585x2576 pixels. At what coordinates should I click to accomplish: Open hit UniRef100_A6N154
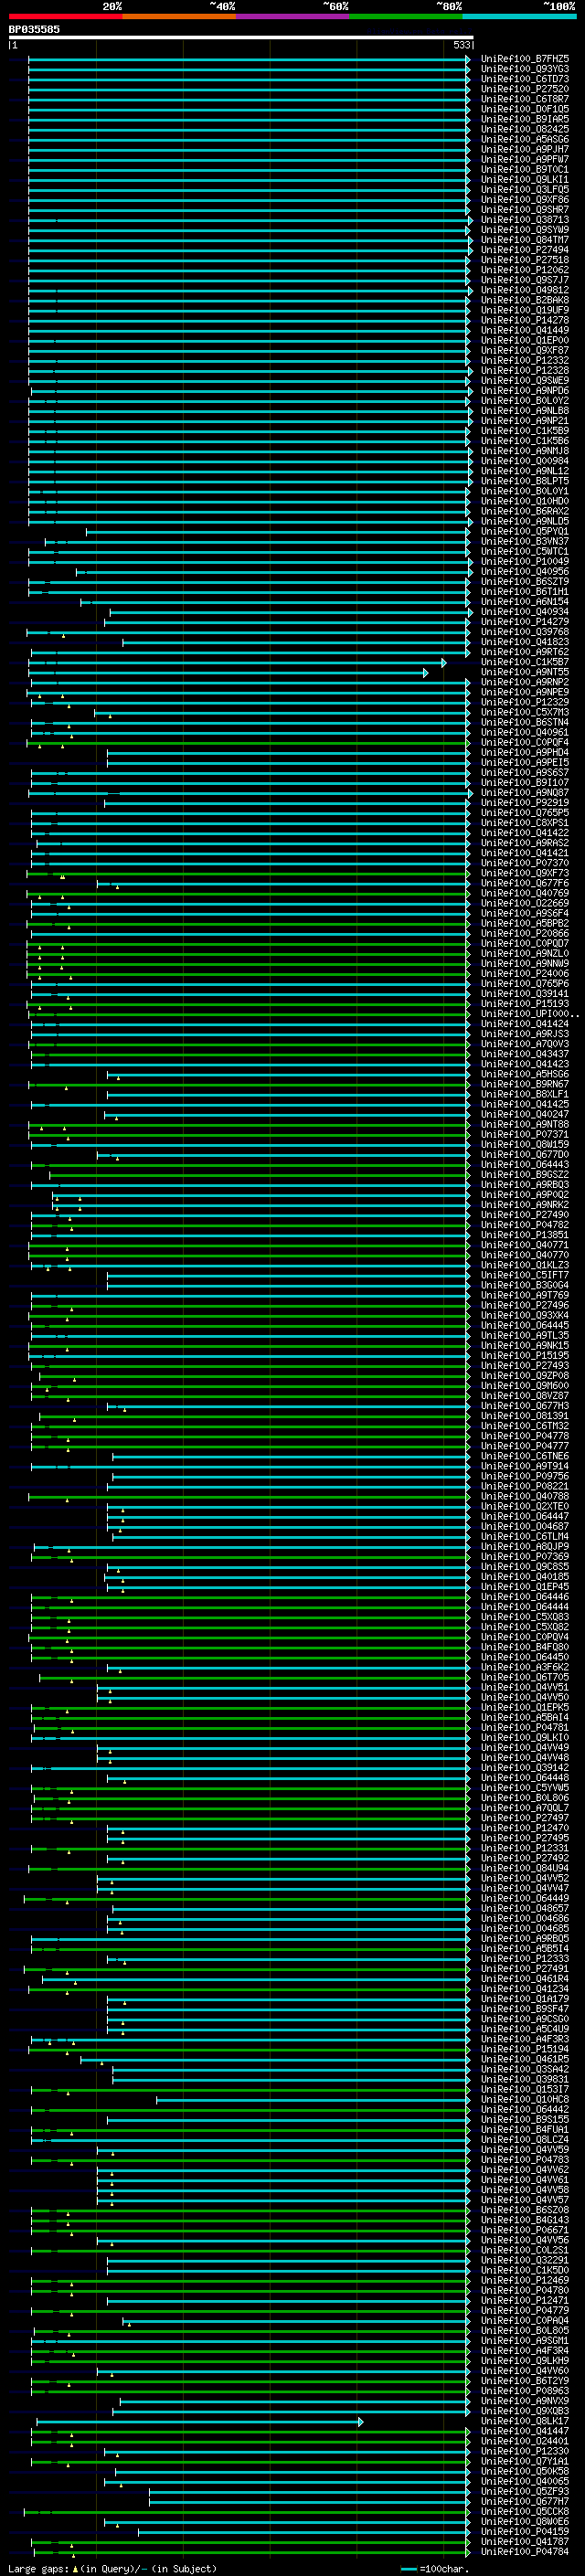coord(525,602)
